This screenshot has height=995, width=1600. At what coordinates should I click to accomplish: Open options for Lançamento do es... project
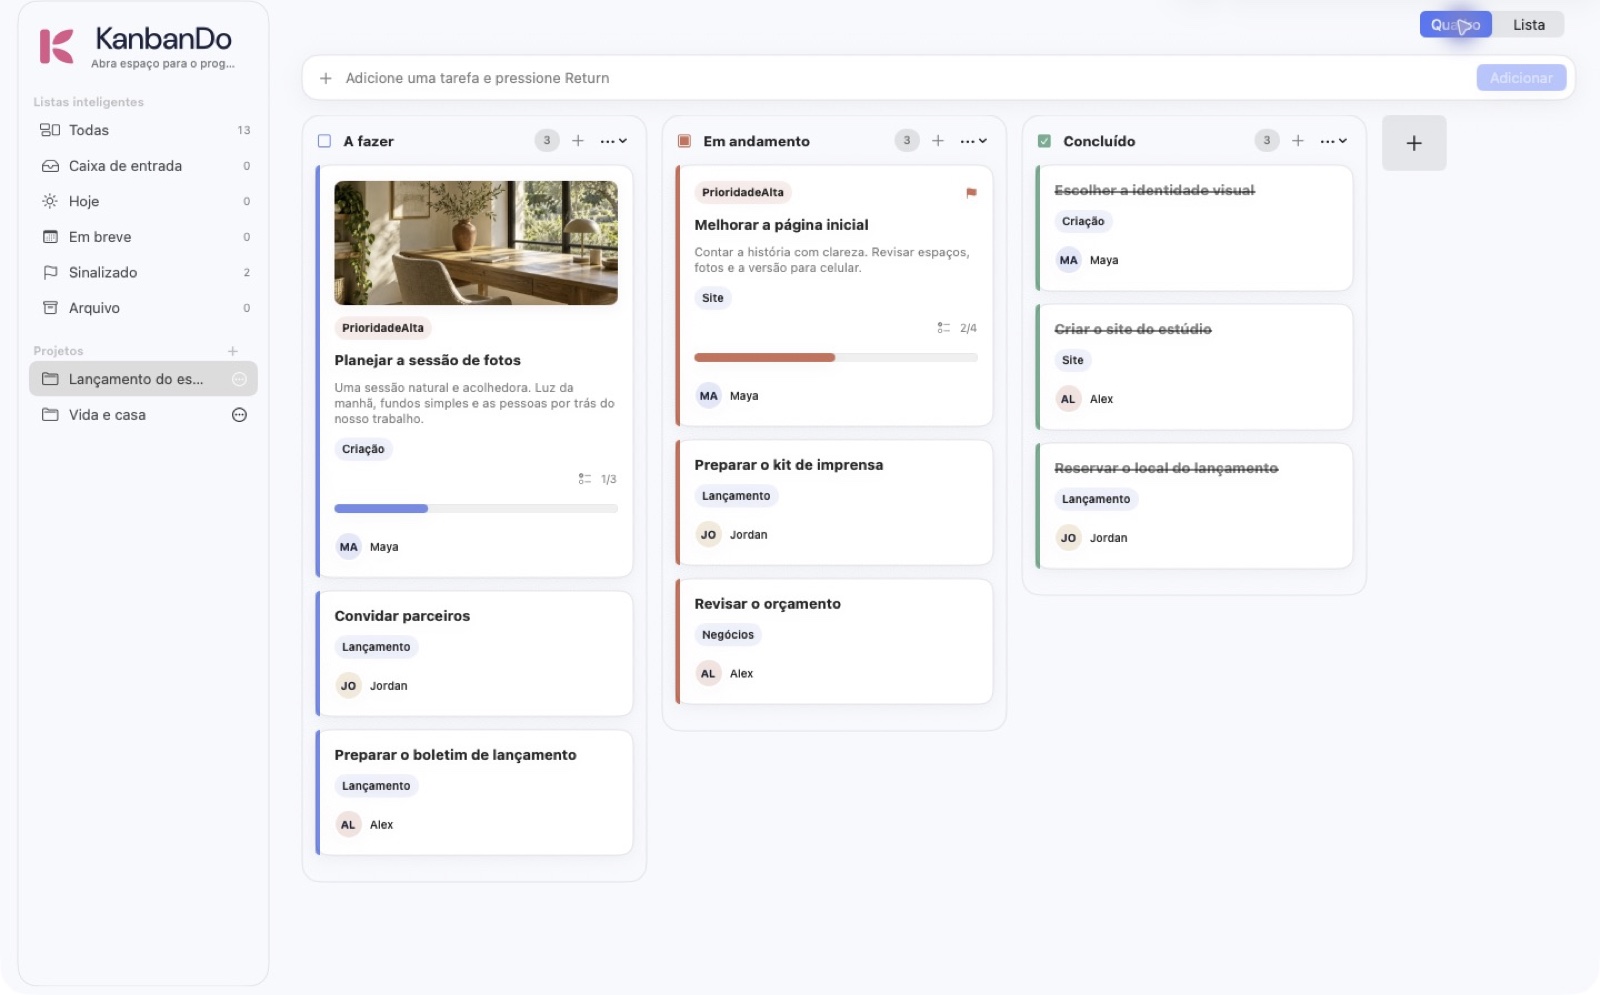[x=239, y=379]
